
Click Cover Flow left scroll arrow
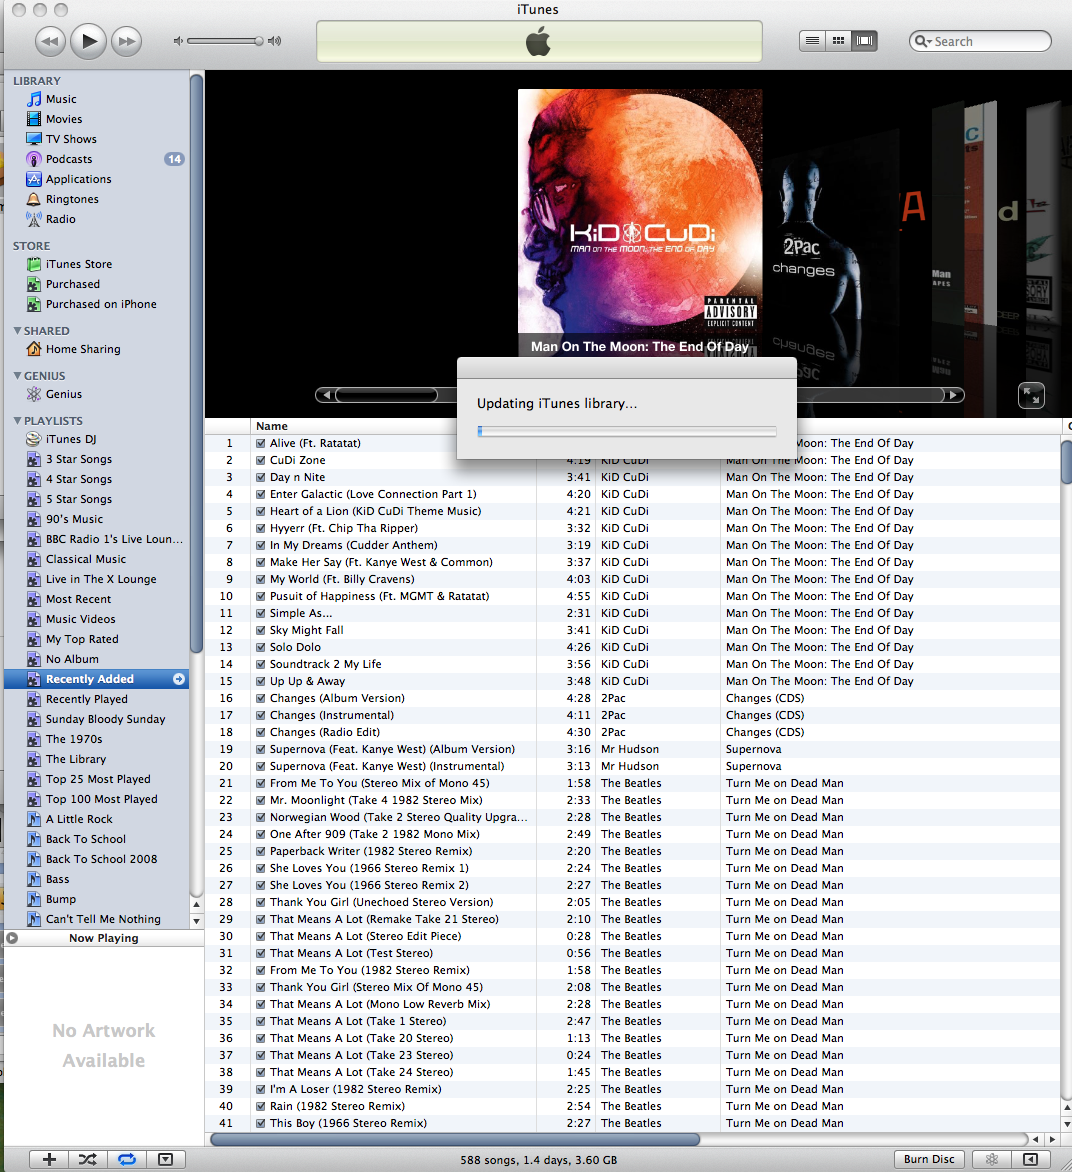coord(325,395)
